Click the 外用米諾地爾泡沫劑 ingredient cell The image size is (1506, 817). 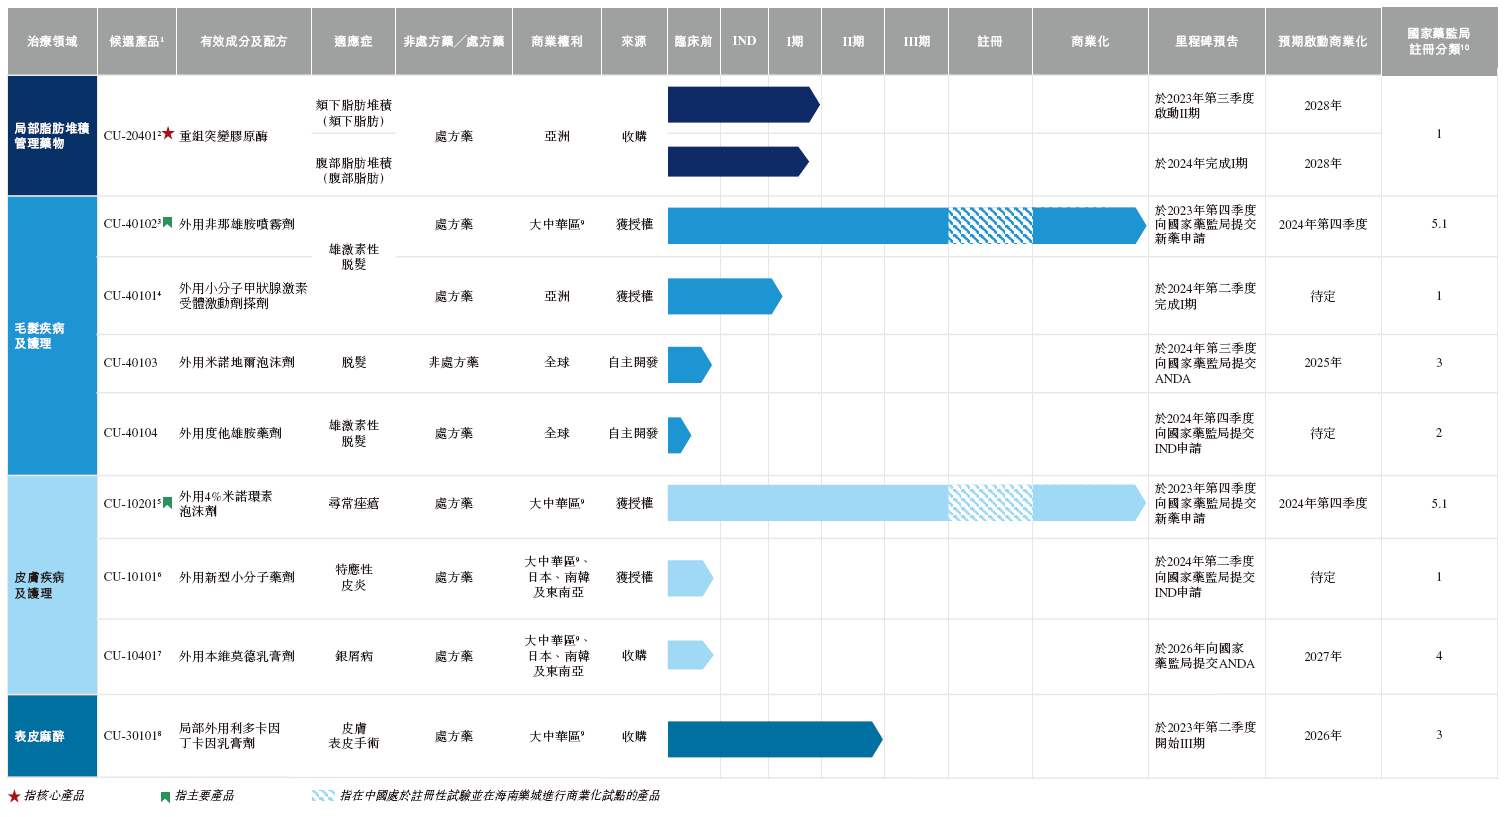(237, 363)
